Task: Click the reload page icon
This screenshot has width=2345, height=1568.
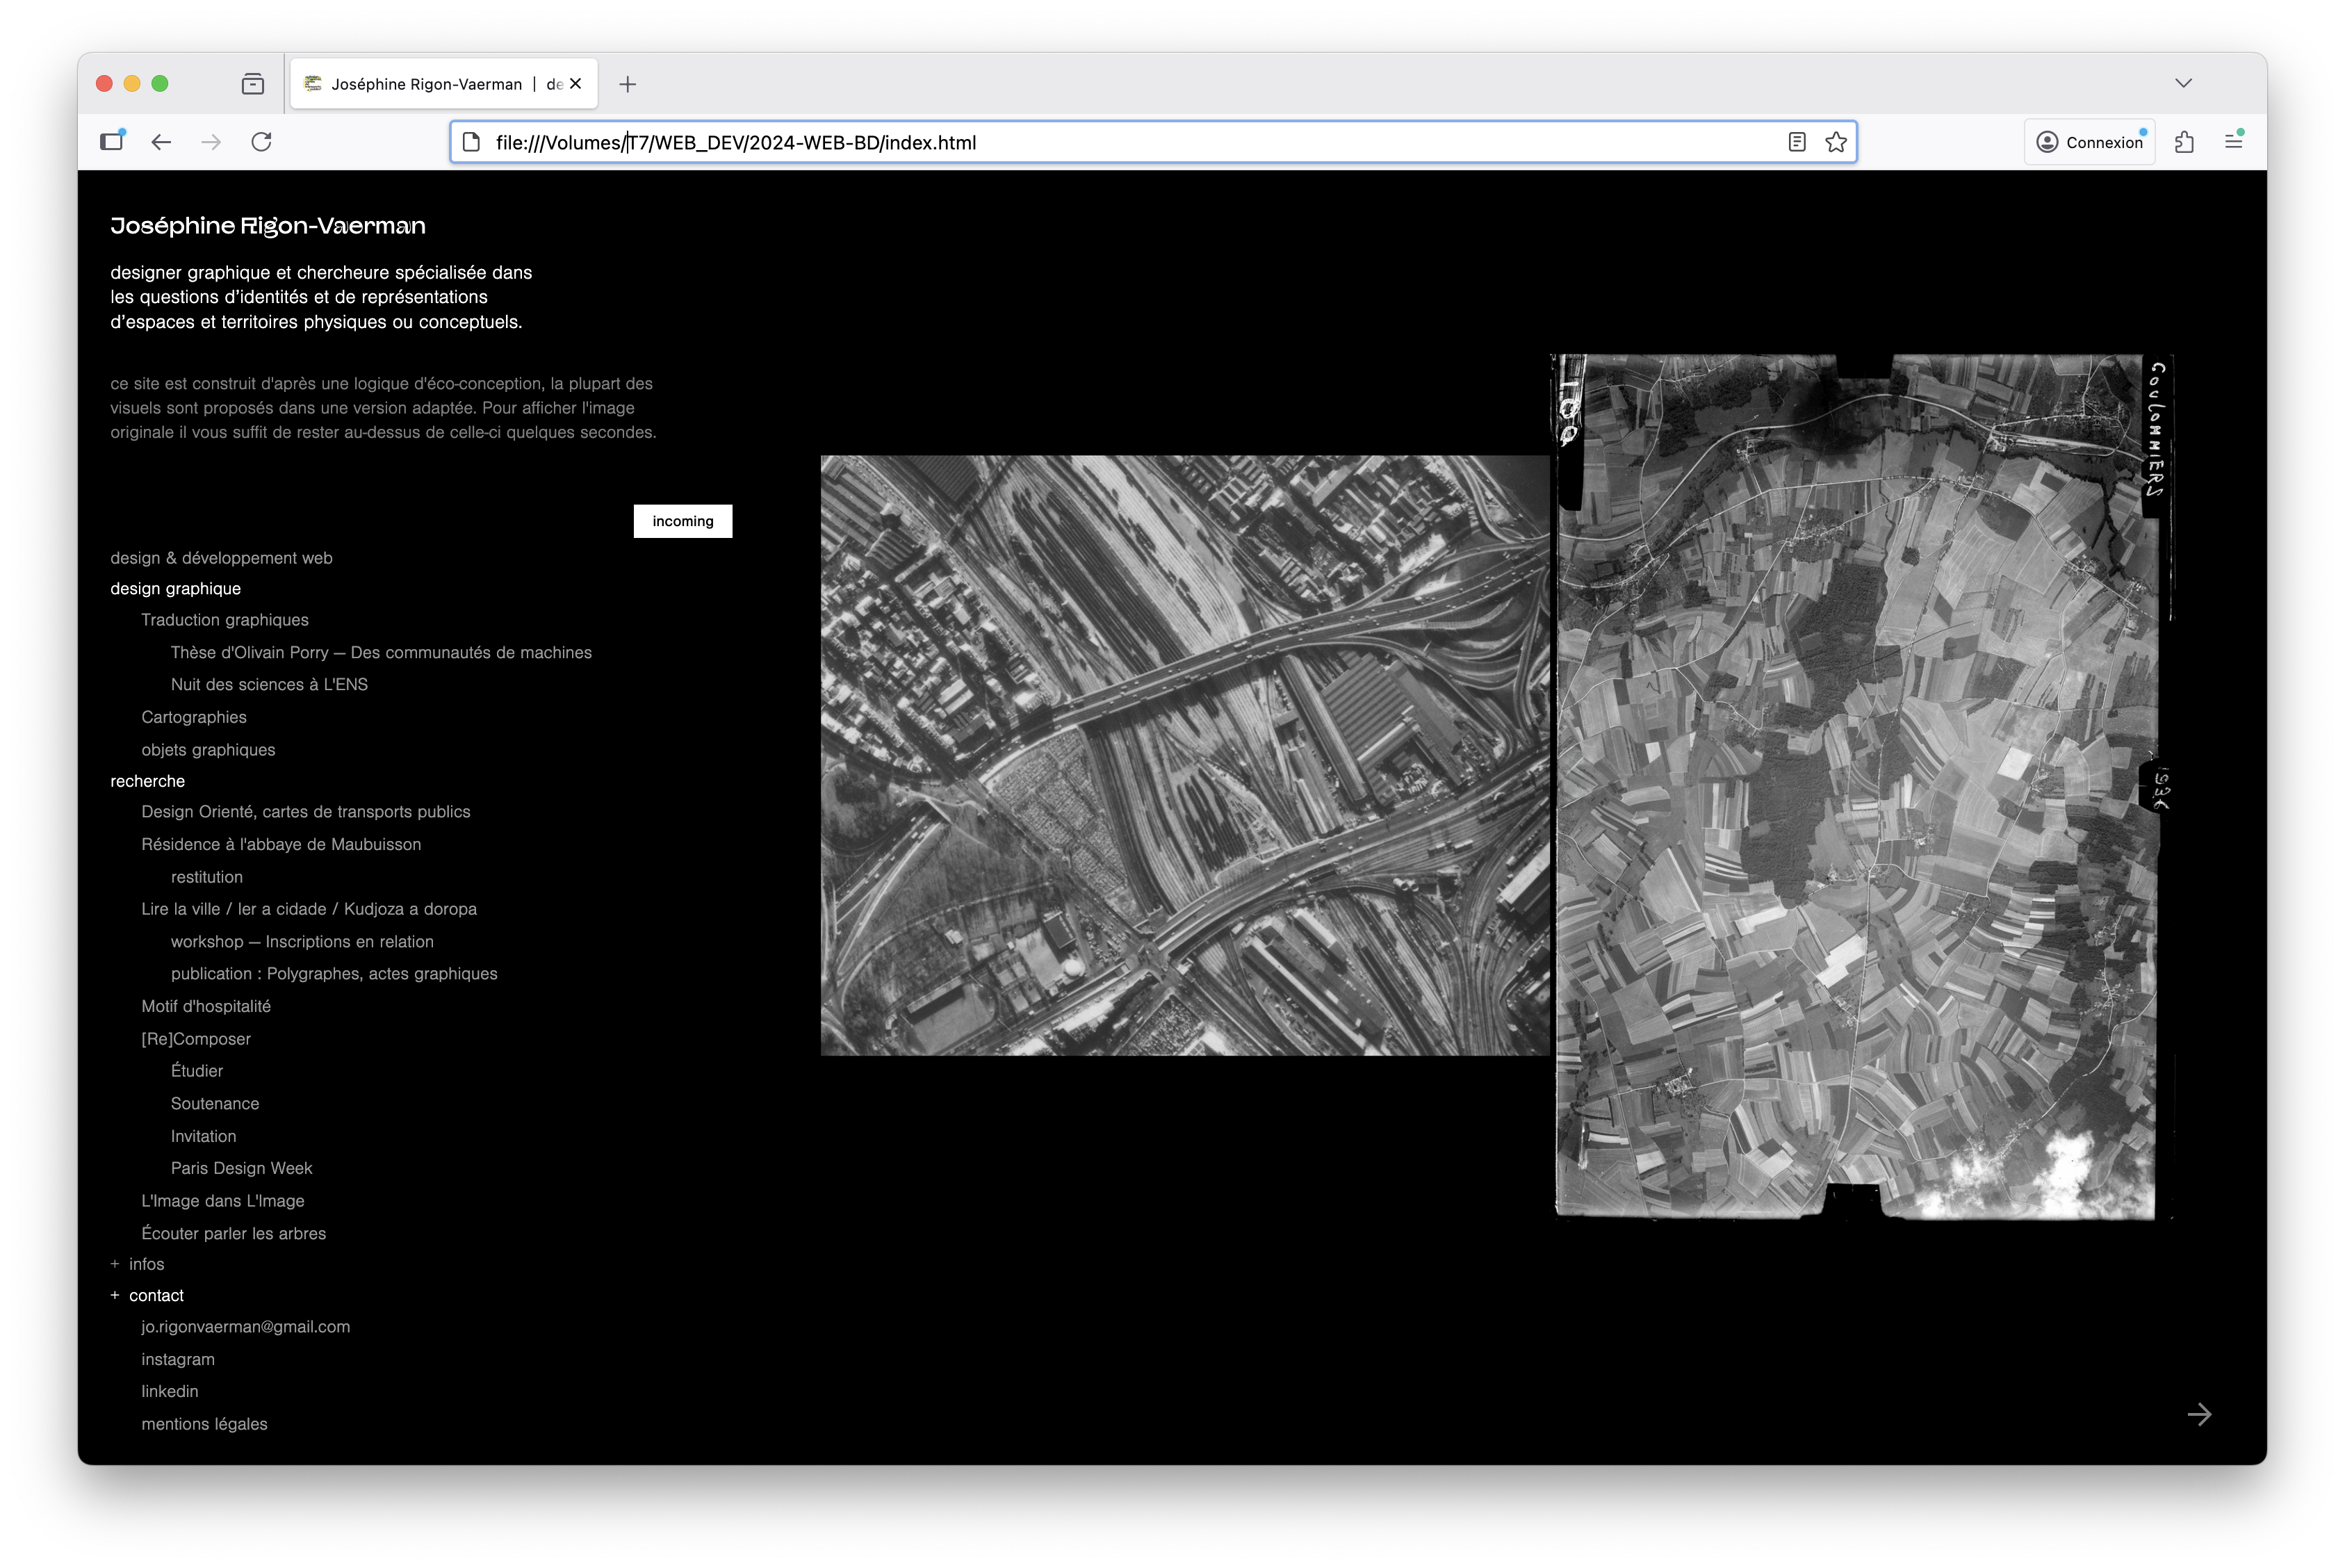Action: click(261, 142)
